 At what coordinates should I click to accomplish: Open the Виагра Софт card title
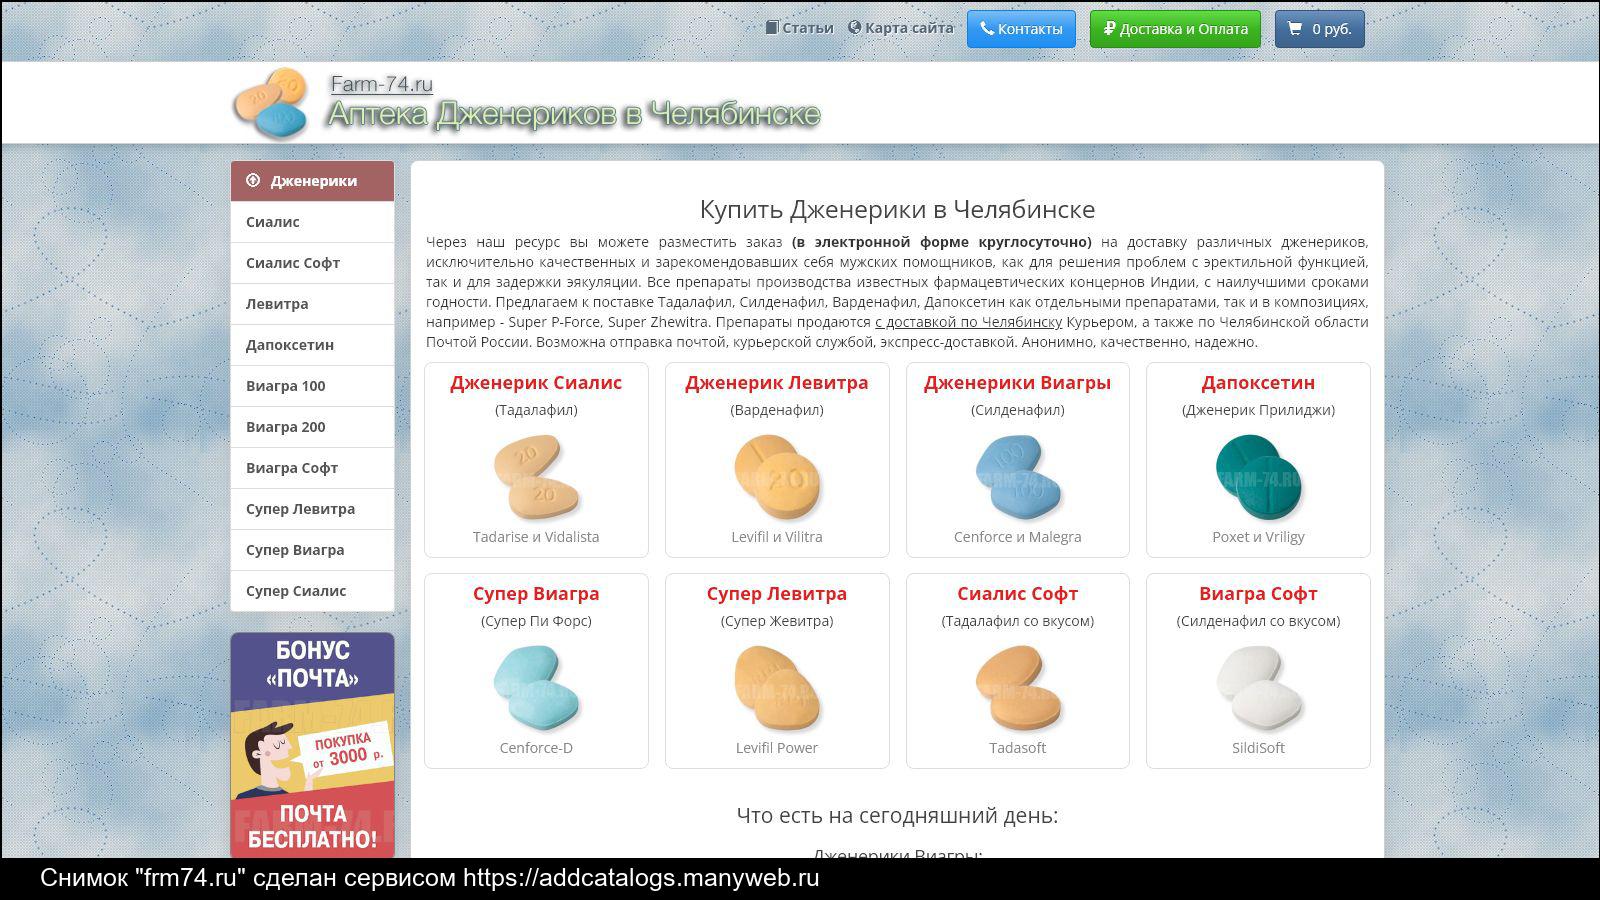coord(1258,594)
